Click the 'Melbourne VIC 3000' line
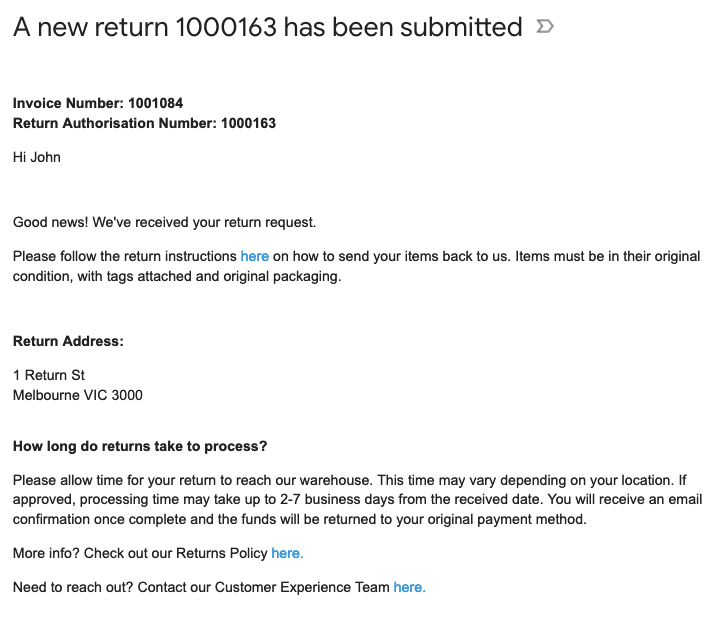Viewport: 722px width, 619px height. click(78, 395)
